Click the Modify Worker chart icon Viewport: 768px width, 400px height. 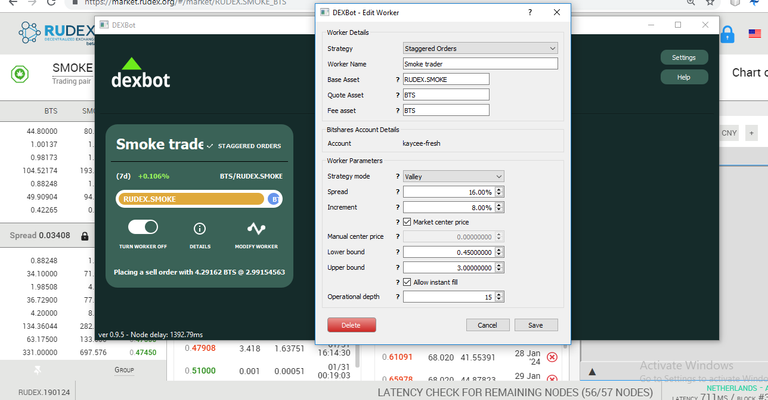[x=257, y=229]
